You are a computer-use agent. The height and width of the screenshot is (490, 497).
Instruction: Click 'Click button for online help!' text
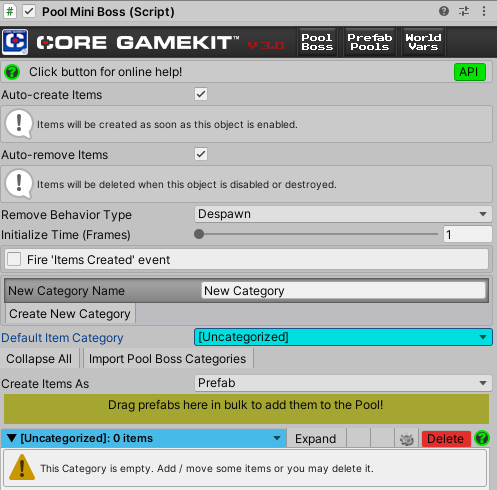105,72
